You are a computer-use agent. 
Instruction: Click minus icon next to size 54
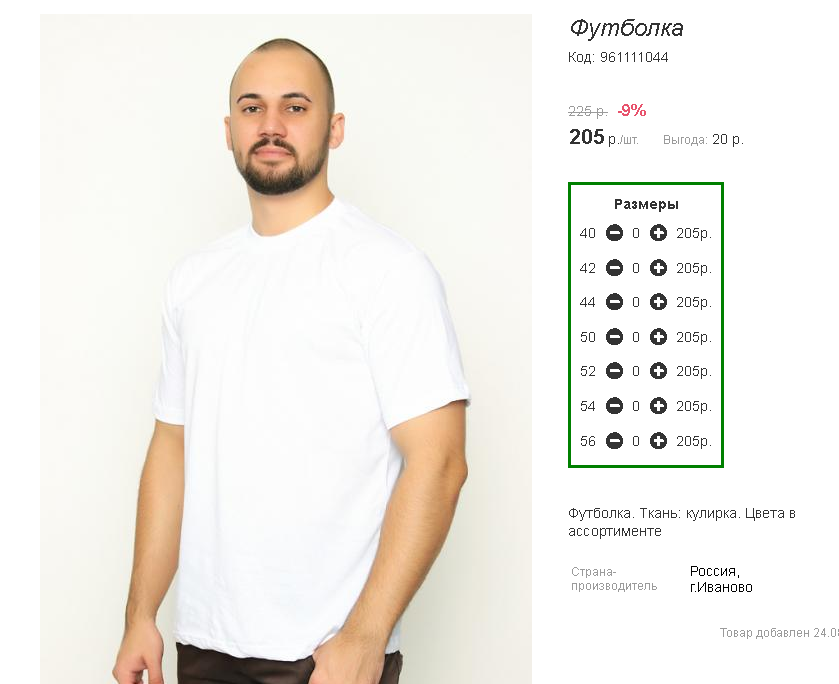(x=614, y=406)
